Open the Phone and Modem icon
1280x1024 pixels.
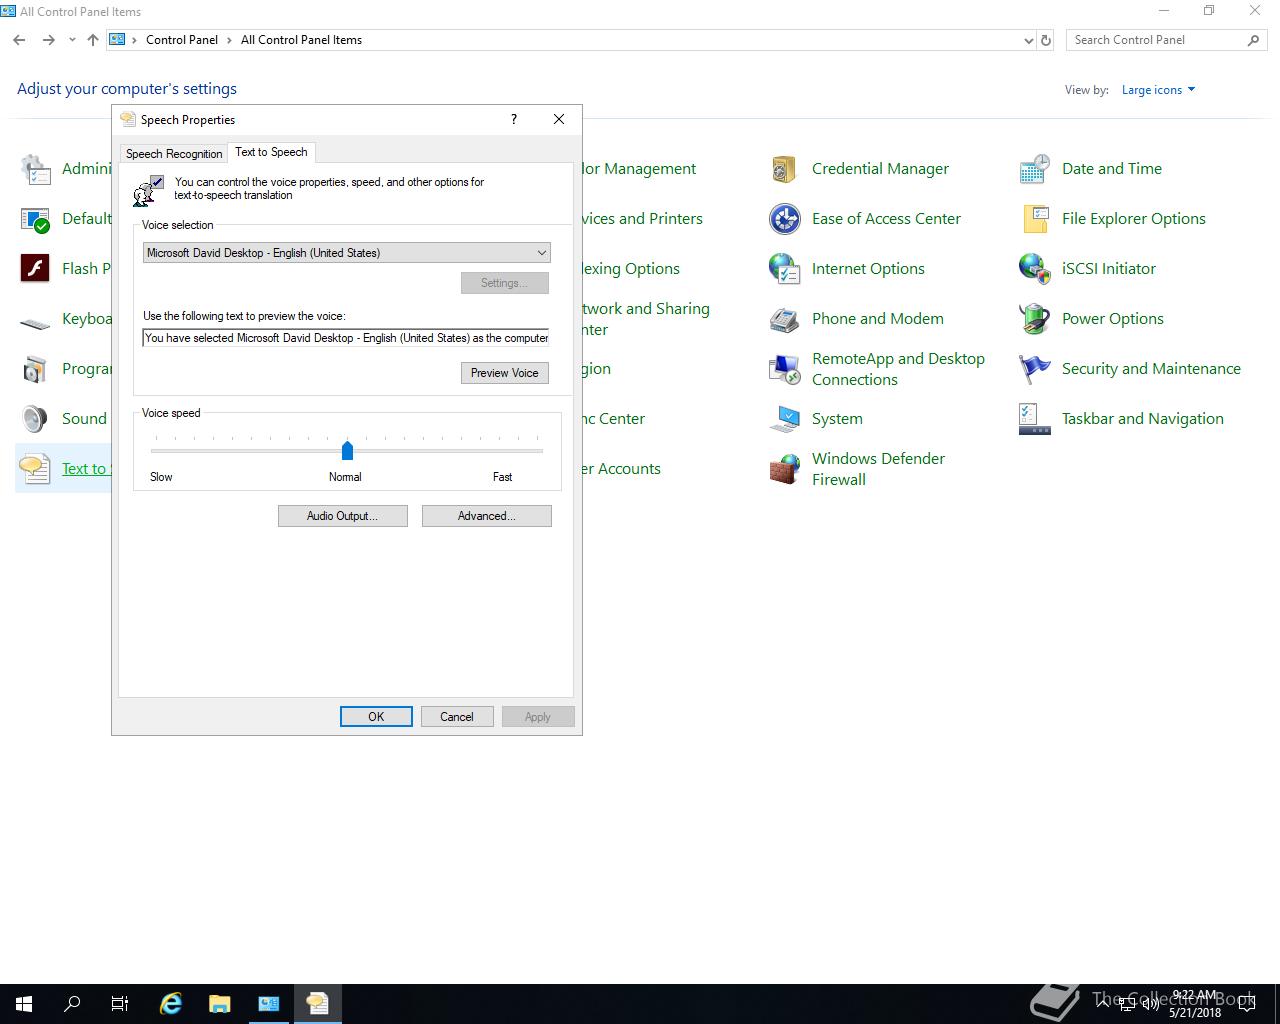point(784,319)
